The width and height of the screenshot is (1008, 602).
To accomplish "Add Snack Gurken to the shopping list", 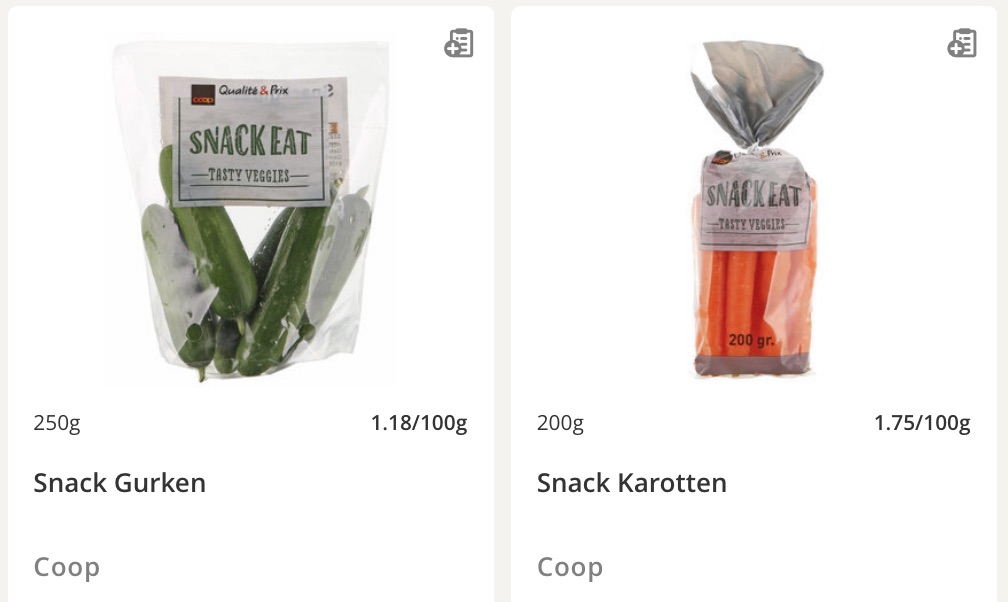I will click(x=459, y=43).
